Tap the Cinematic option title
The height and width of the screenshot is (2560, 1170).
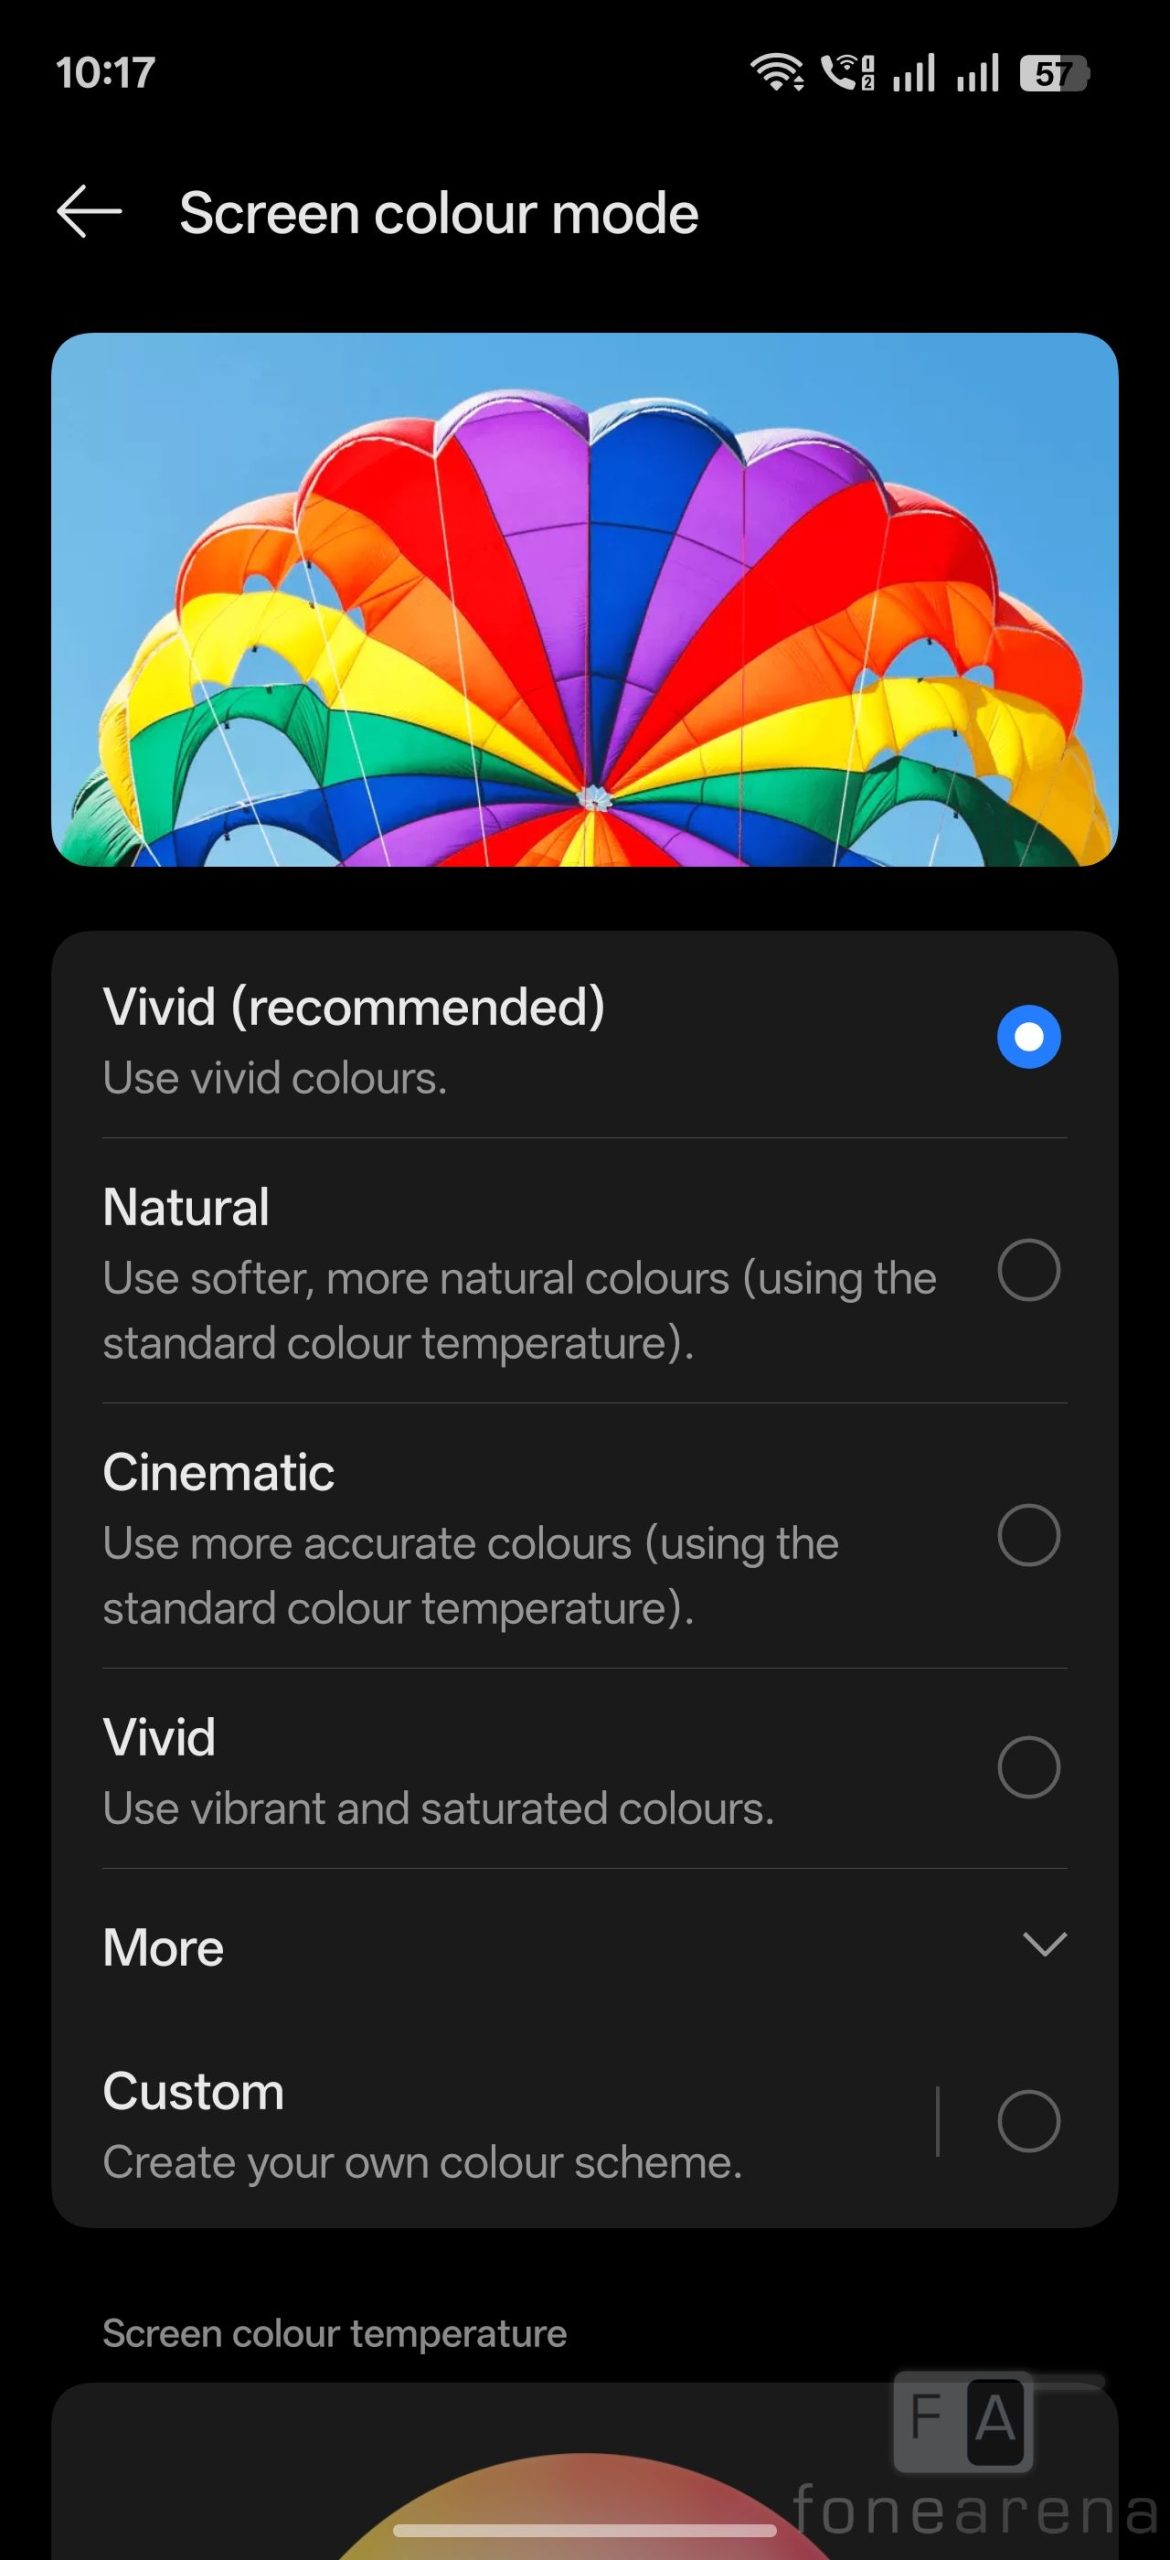click(218, 1472)
